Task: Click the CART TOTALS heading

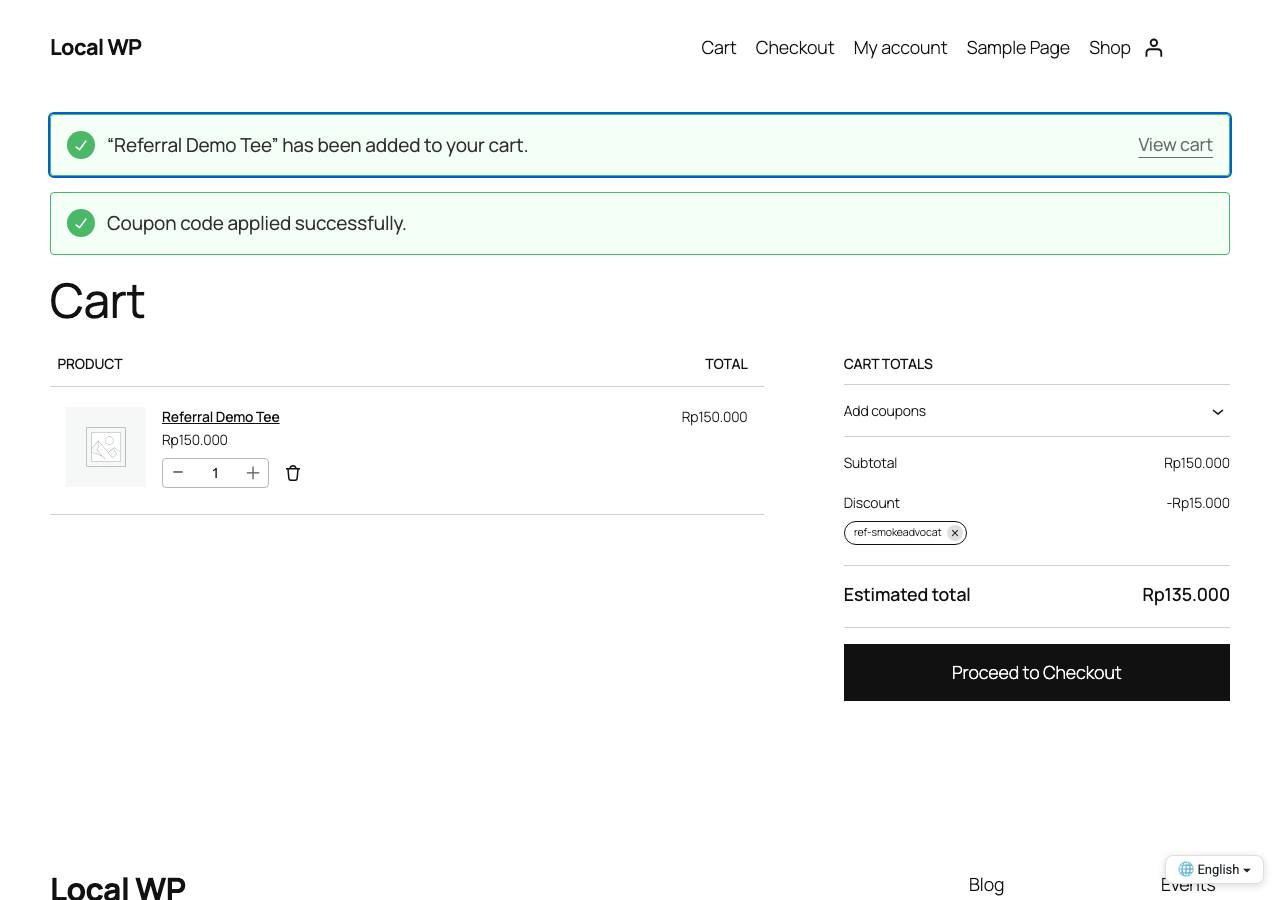Action: pos(888,364)
